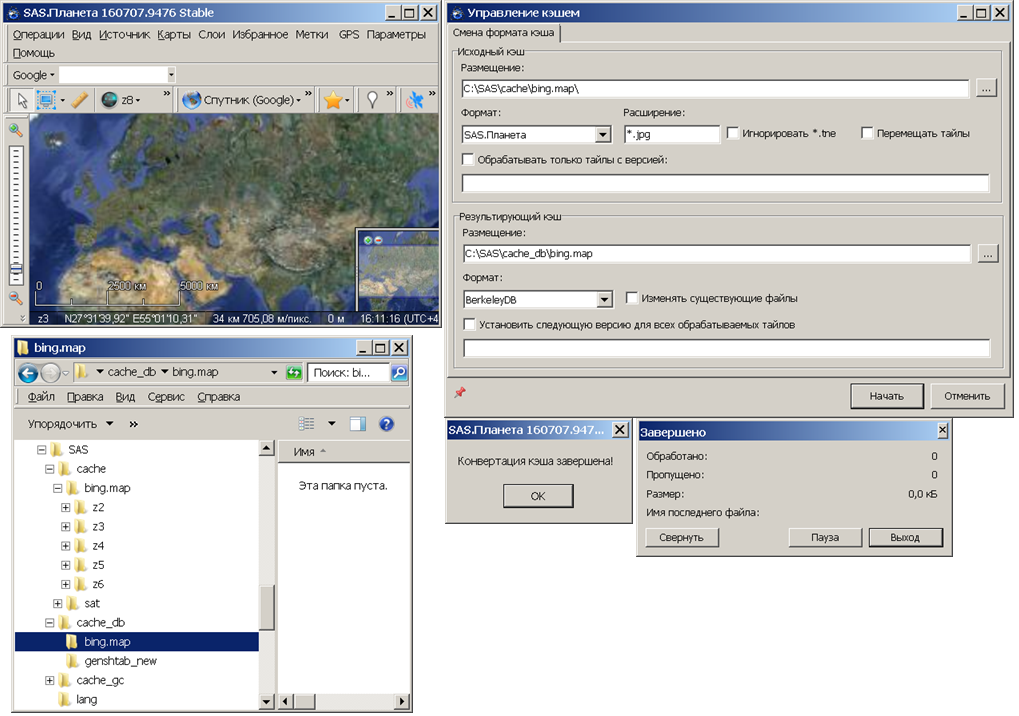The height and width of the screenshot is (716, 1019).
Task: Click the GPS satellite icon in toolbar
Action: coord(415,100)
